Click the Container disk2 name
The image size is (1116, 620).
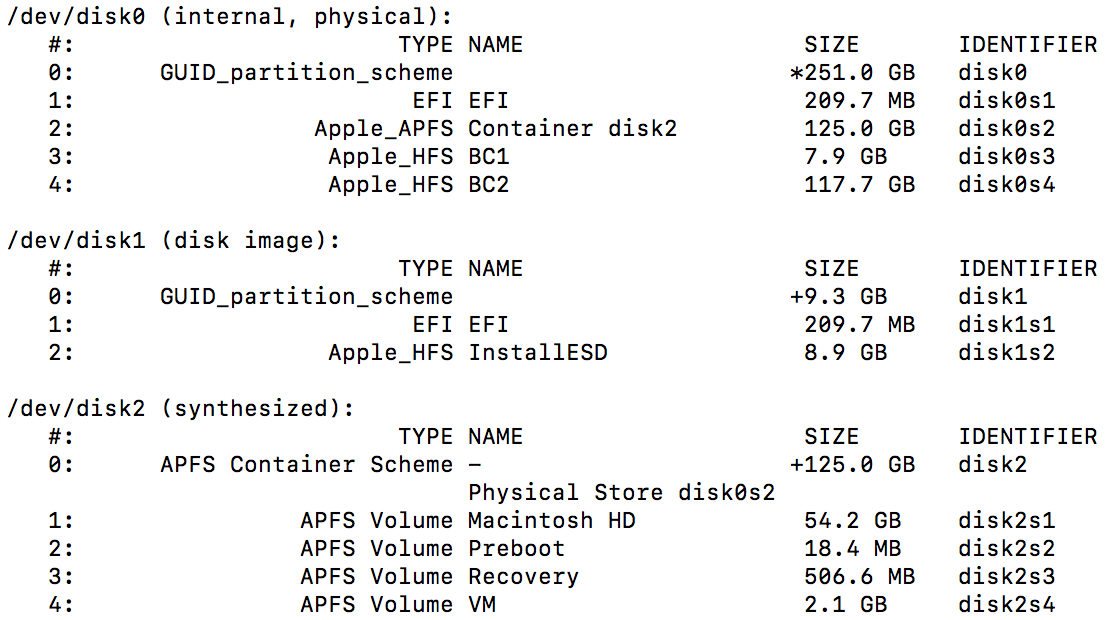click(572, 128)
